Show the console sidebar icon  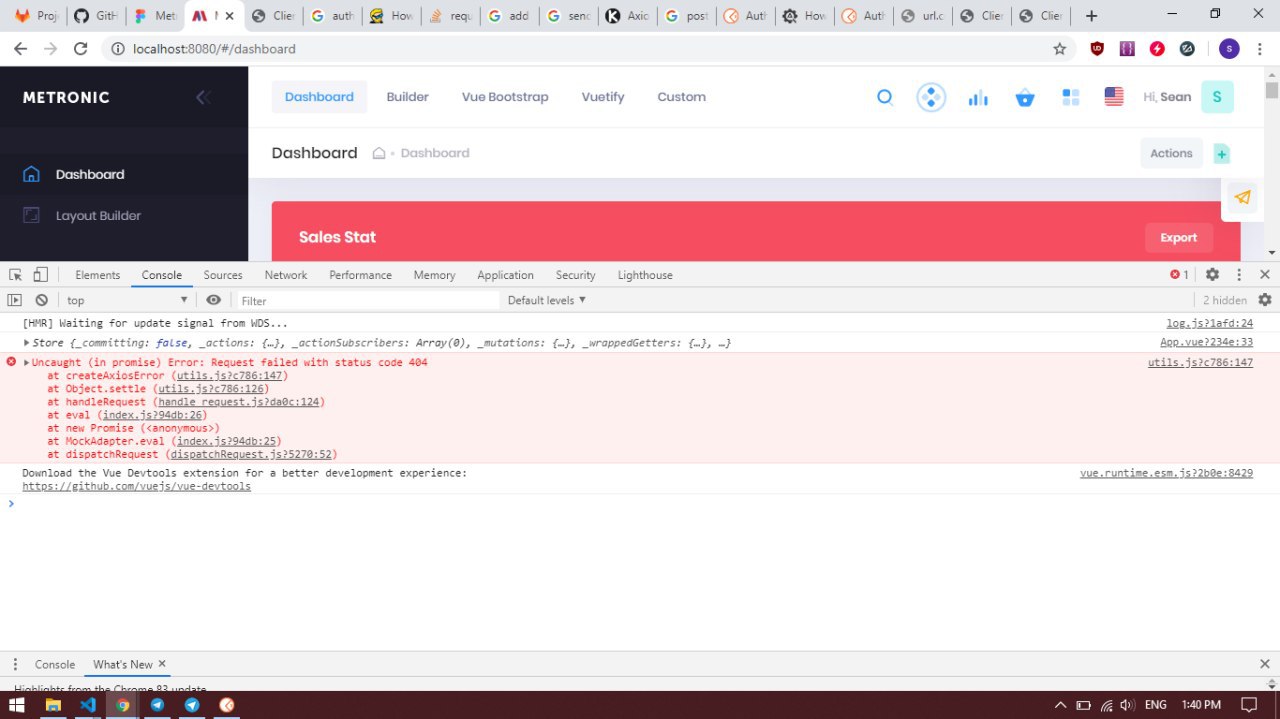(x=15, y=300)
